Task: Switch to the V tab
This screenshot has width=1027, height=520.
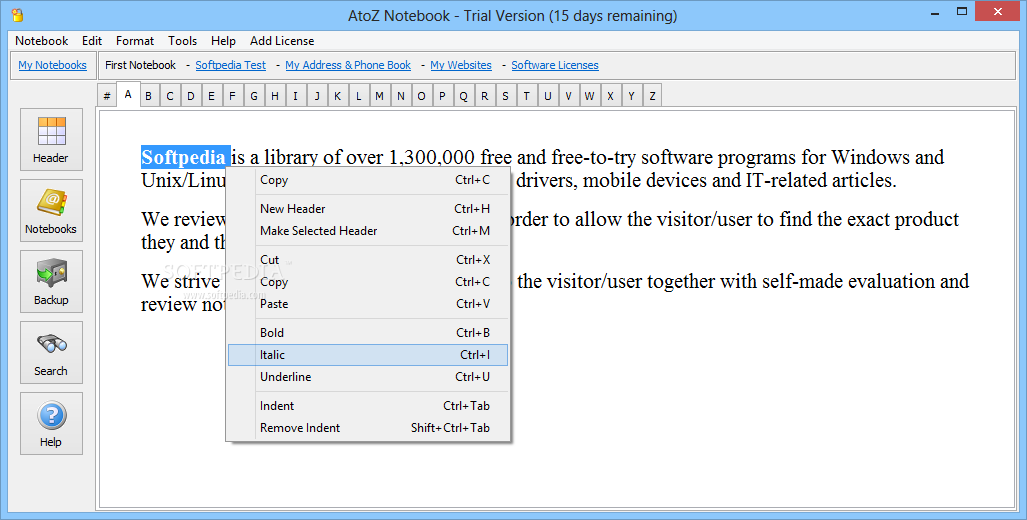Action: click(x=568, y=96)
